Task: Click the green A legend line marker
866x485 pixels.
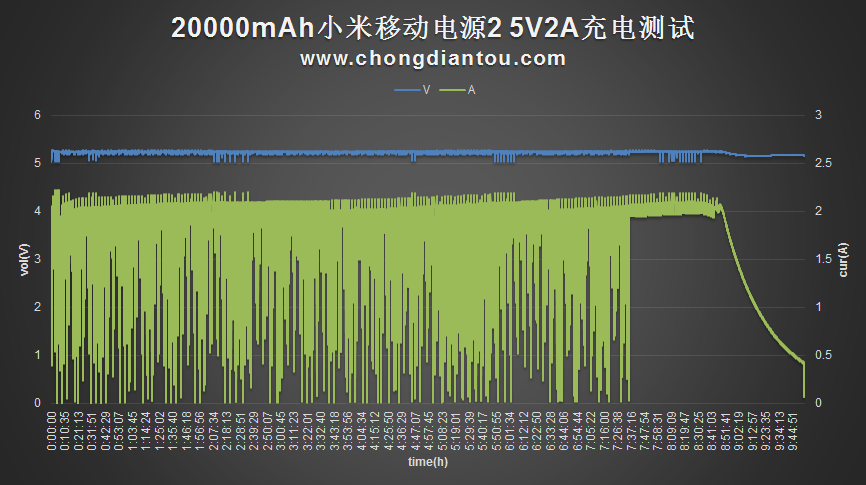Action: point(452,90)
